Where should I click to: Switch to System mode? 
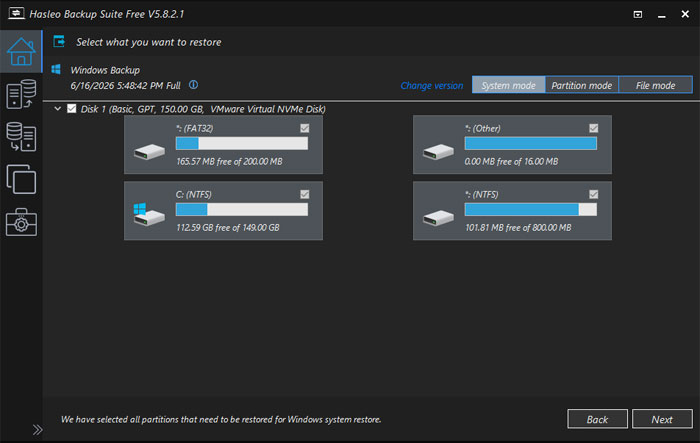[x=508, y=85]
